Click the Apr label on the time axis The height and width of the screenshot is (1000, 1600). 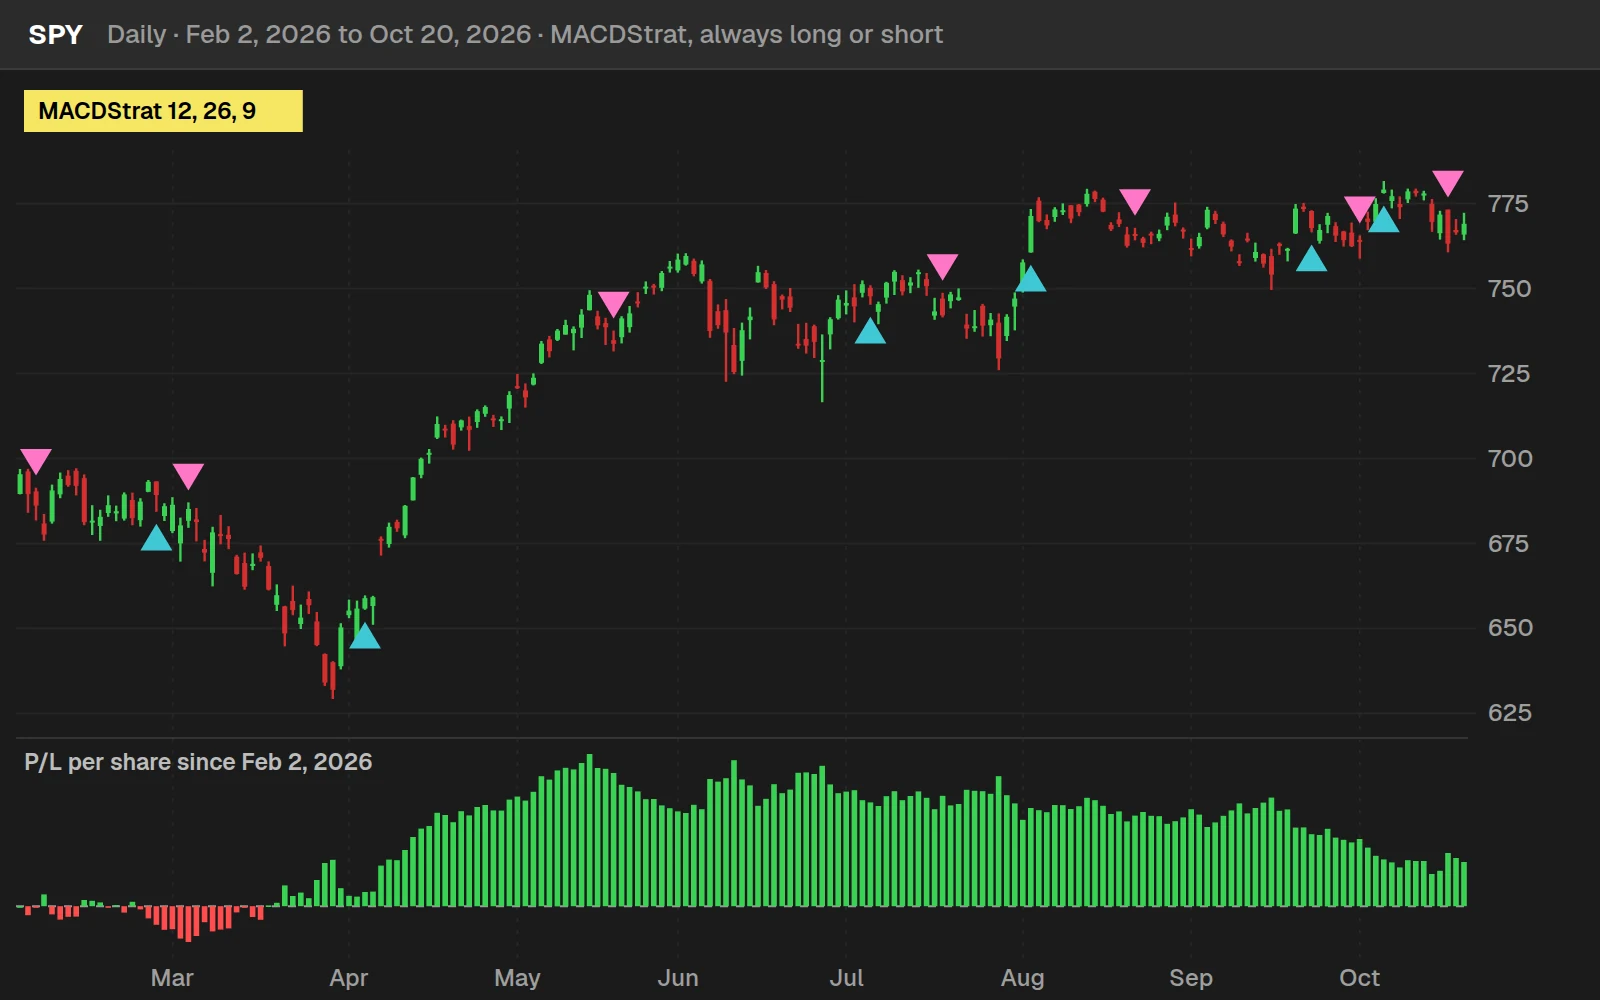349,978
